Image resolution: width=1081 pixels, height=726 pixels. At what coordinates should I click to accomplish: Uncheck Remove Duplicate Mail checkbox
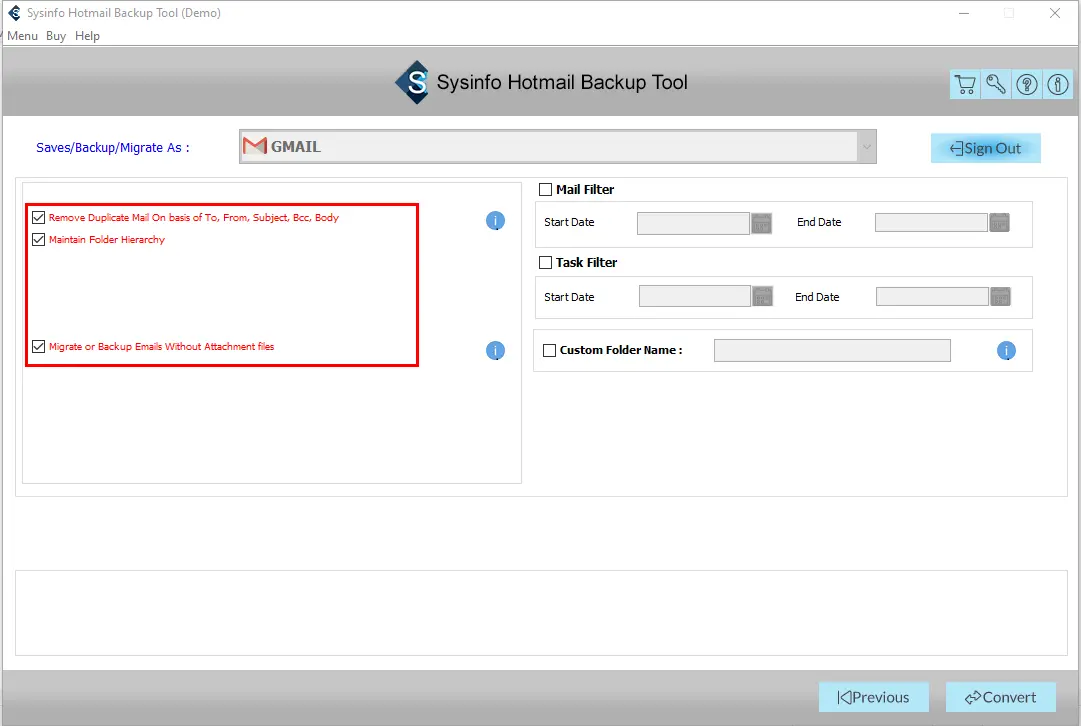point(39,217)
